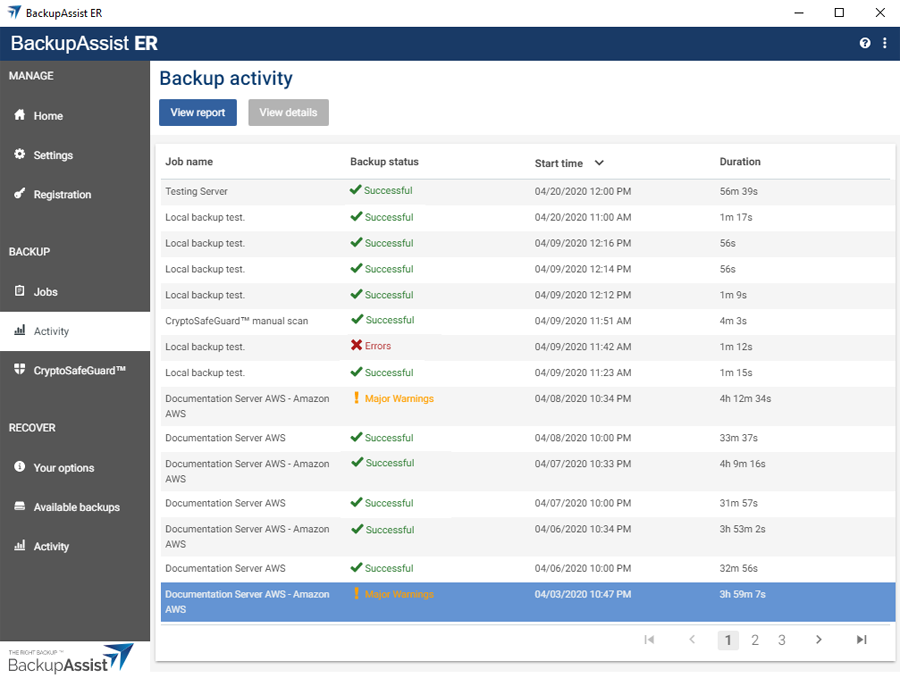Select the Testing Server job row
Screen dimensions: 900x678
(x=527, y=192)
